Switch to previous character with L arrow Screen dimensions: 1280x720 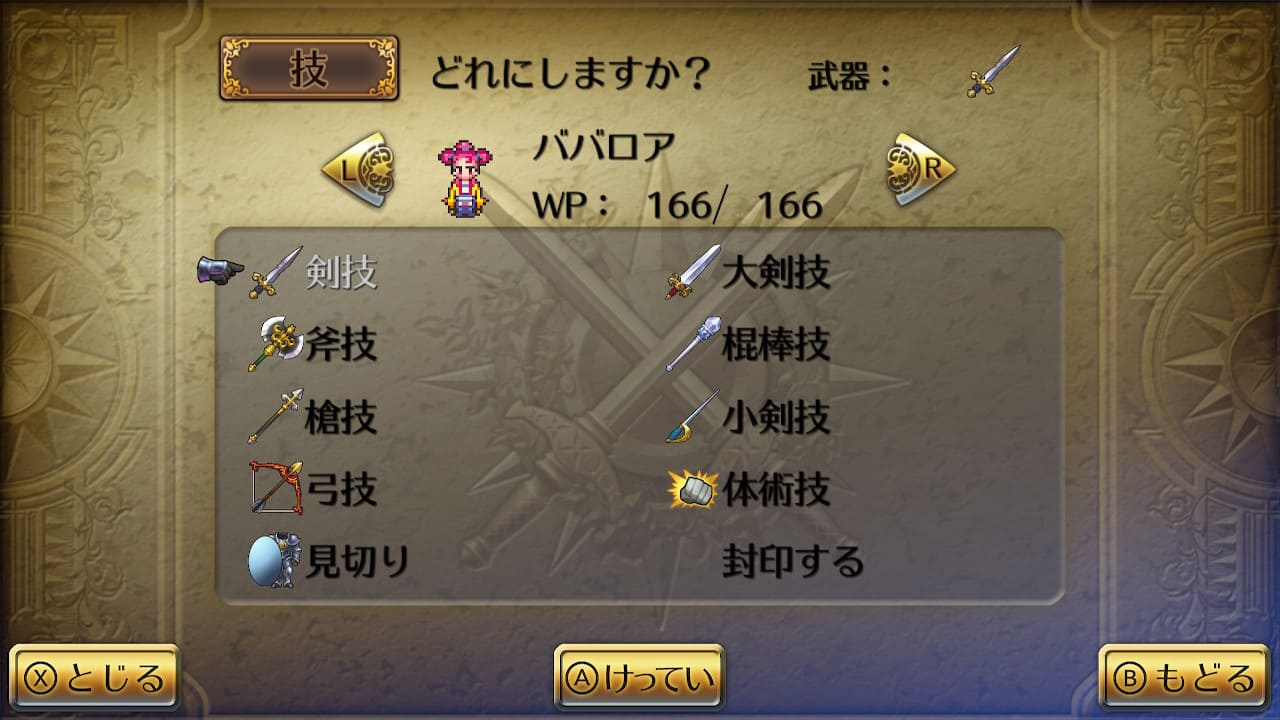(358, 169)
